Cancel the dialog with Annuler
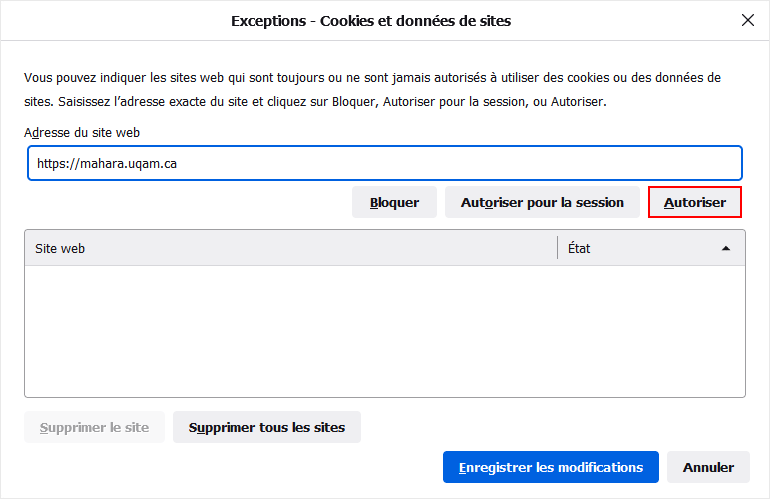This screenshot has width=770, height=499. [x=708, y=467]
